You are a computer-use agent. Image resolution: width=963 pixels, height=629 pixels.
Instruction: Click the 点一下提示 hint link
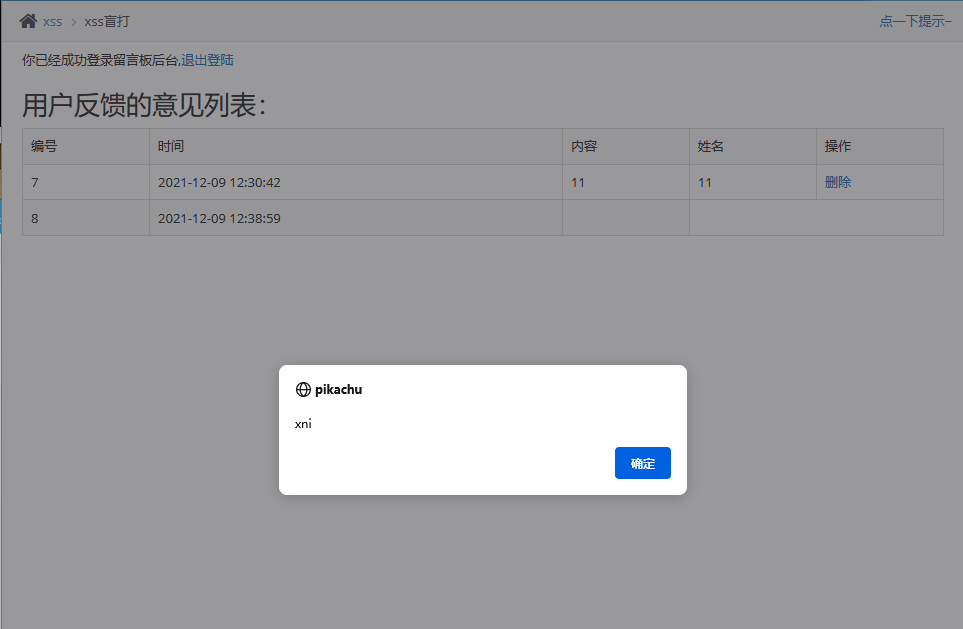[x=915, y=21]
